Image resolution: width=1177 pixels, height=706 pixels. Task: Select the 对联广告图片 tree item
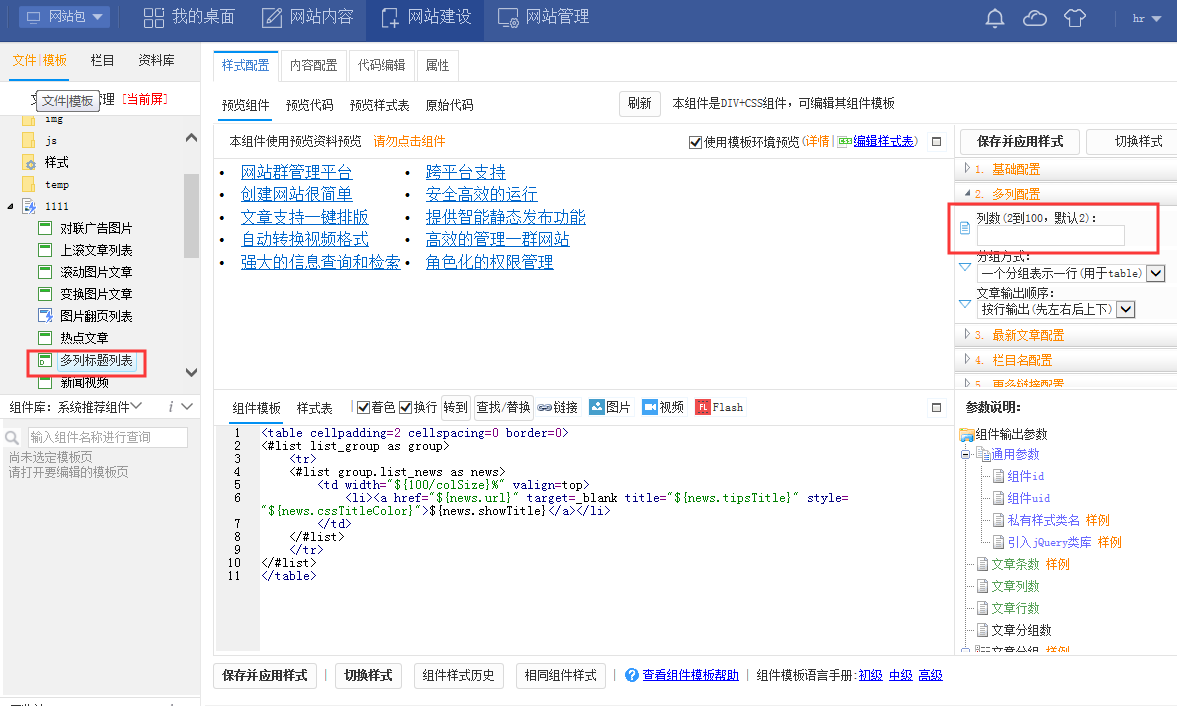click(96, 229)
